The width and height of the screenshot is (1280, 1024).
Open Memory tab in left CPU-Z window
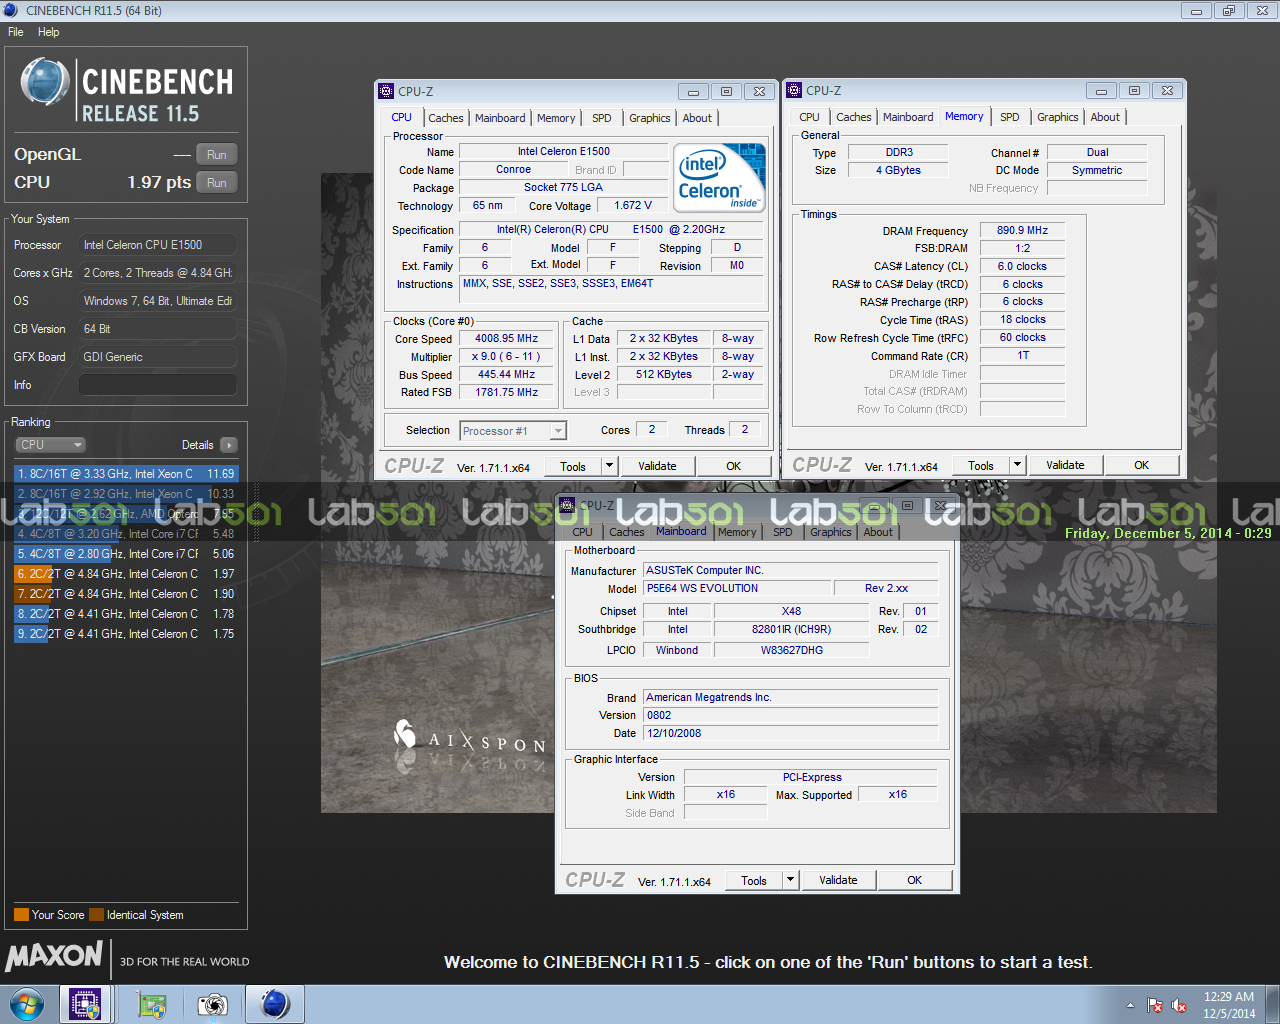click(556, 118)
